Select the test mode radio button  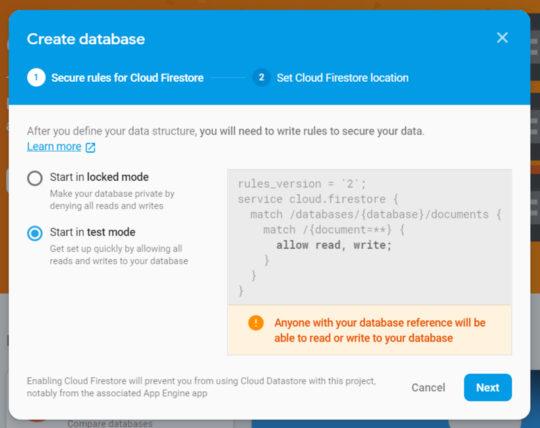coord(35,233)
